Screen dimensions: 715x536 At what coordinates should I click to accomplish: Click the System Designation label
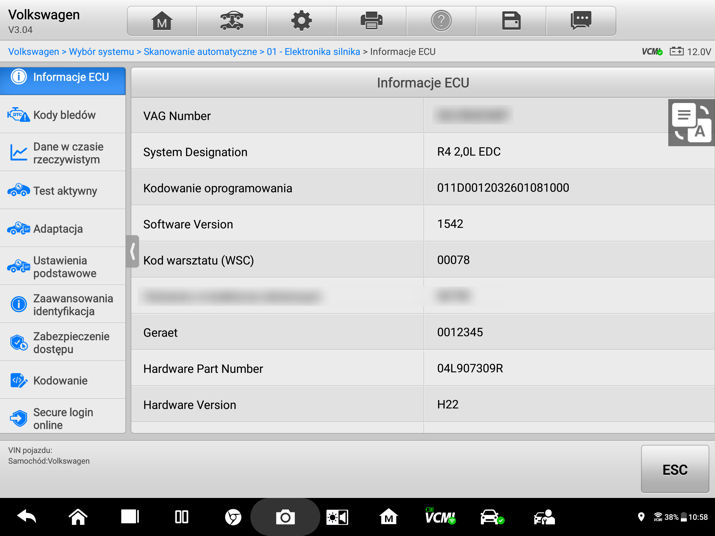tap(195, 152)
